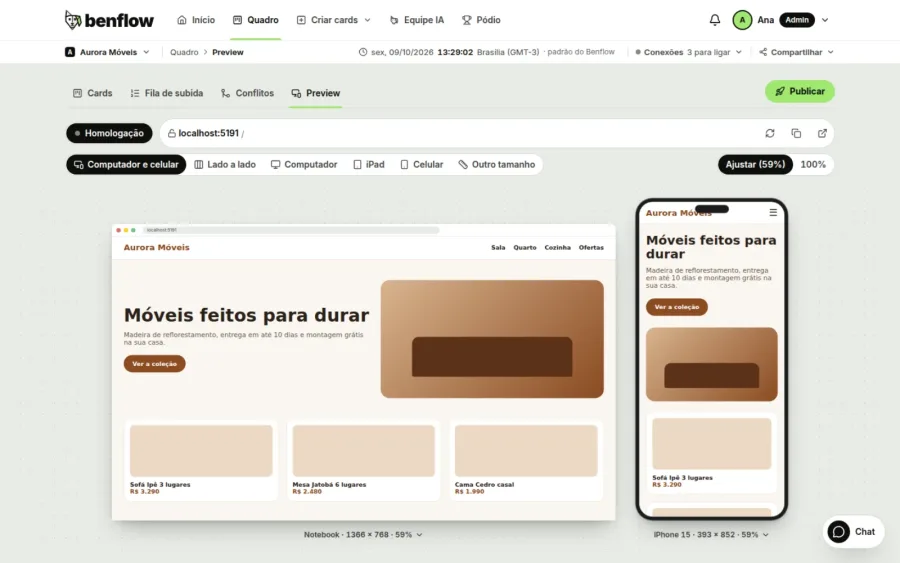Switch to the Cards tab

click(92, 93)
